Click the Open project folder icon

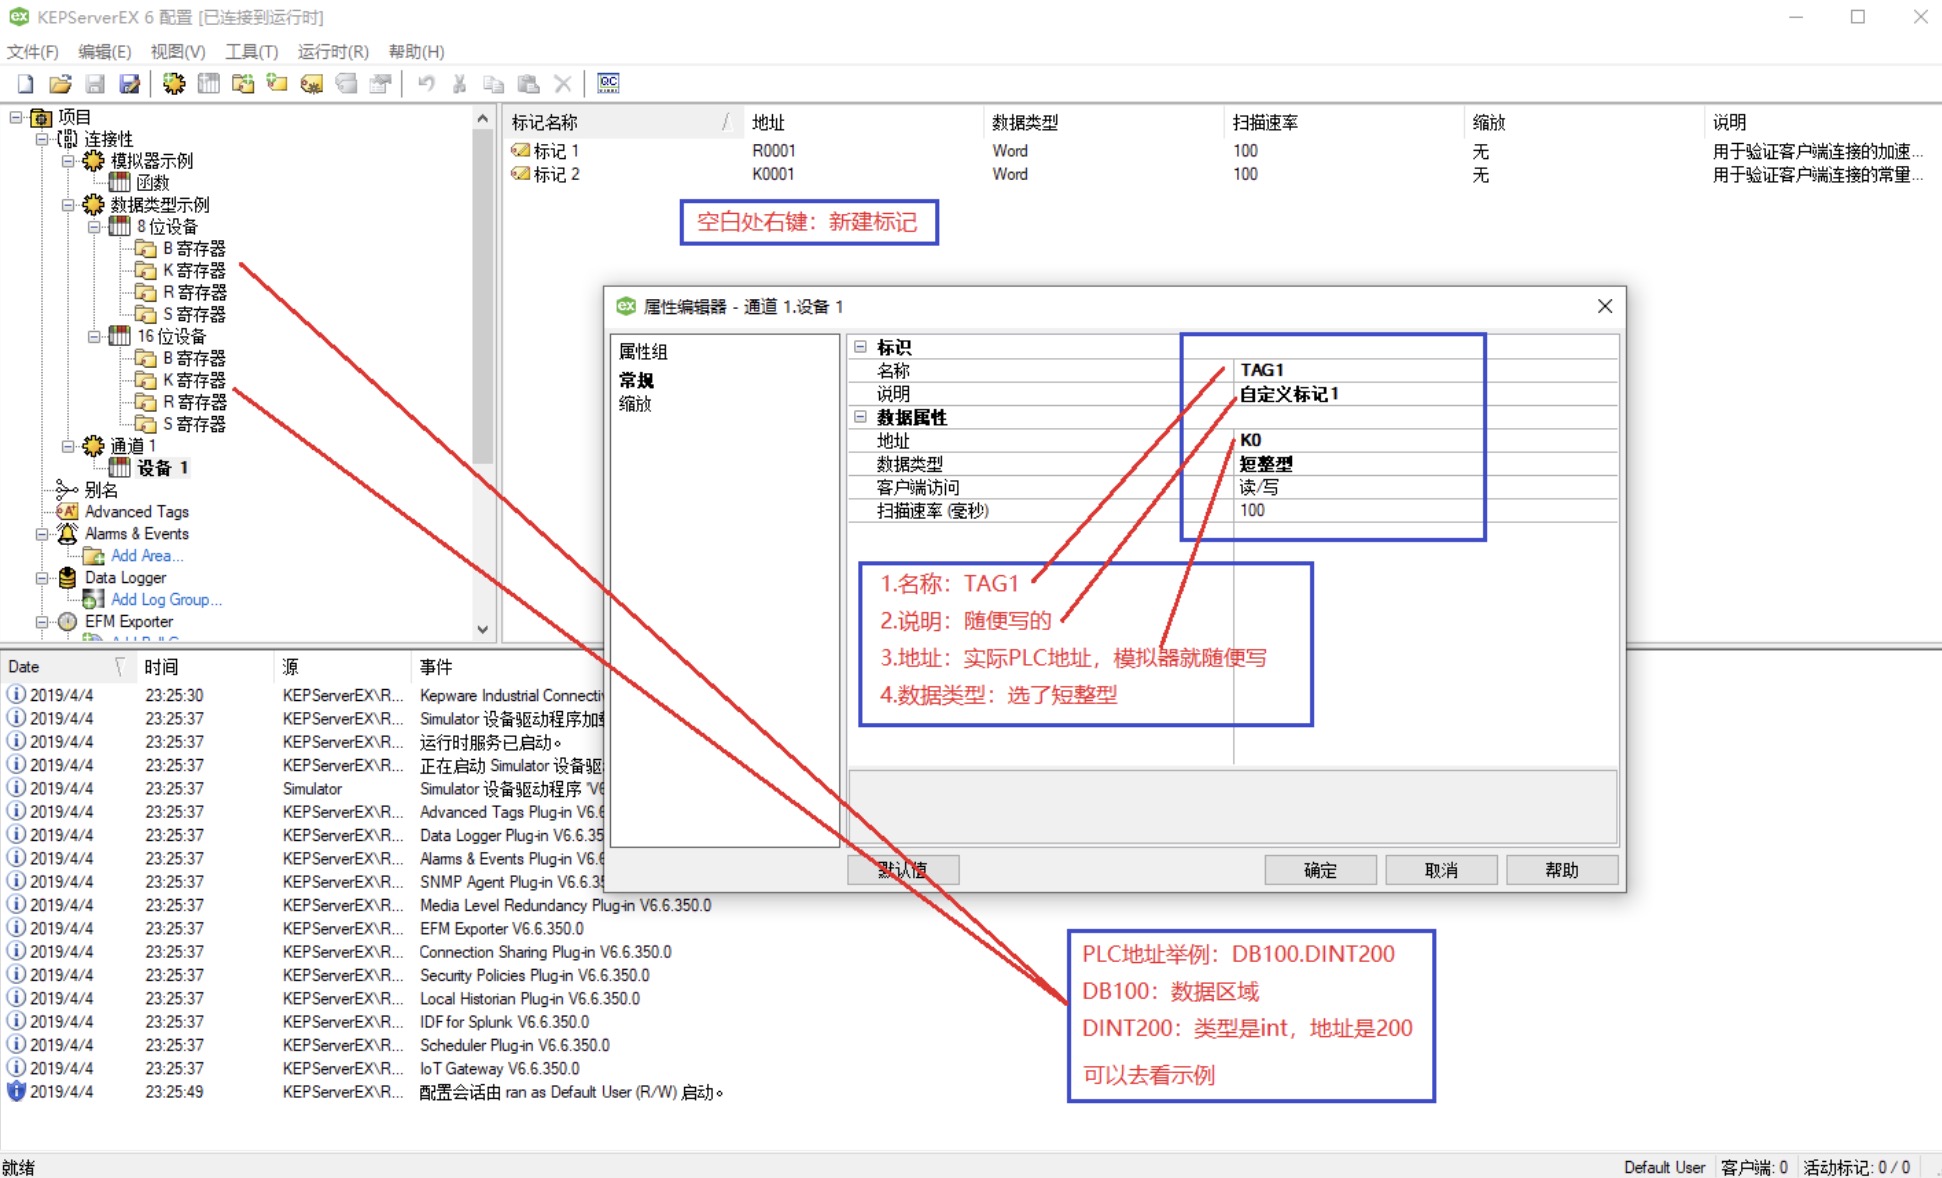[60, 84]
